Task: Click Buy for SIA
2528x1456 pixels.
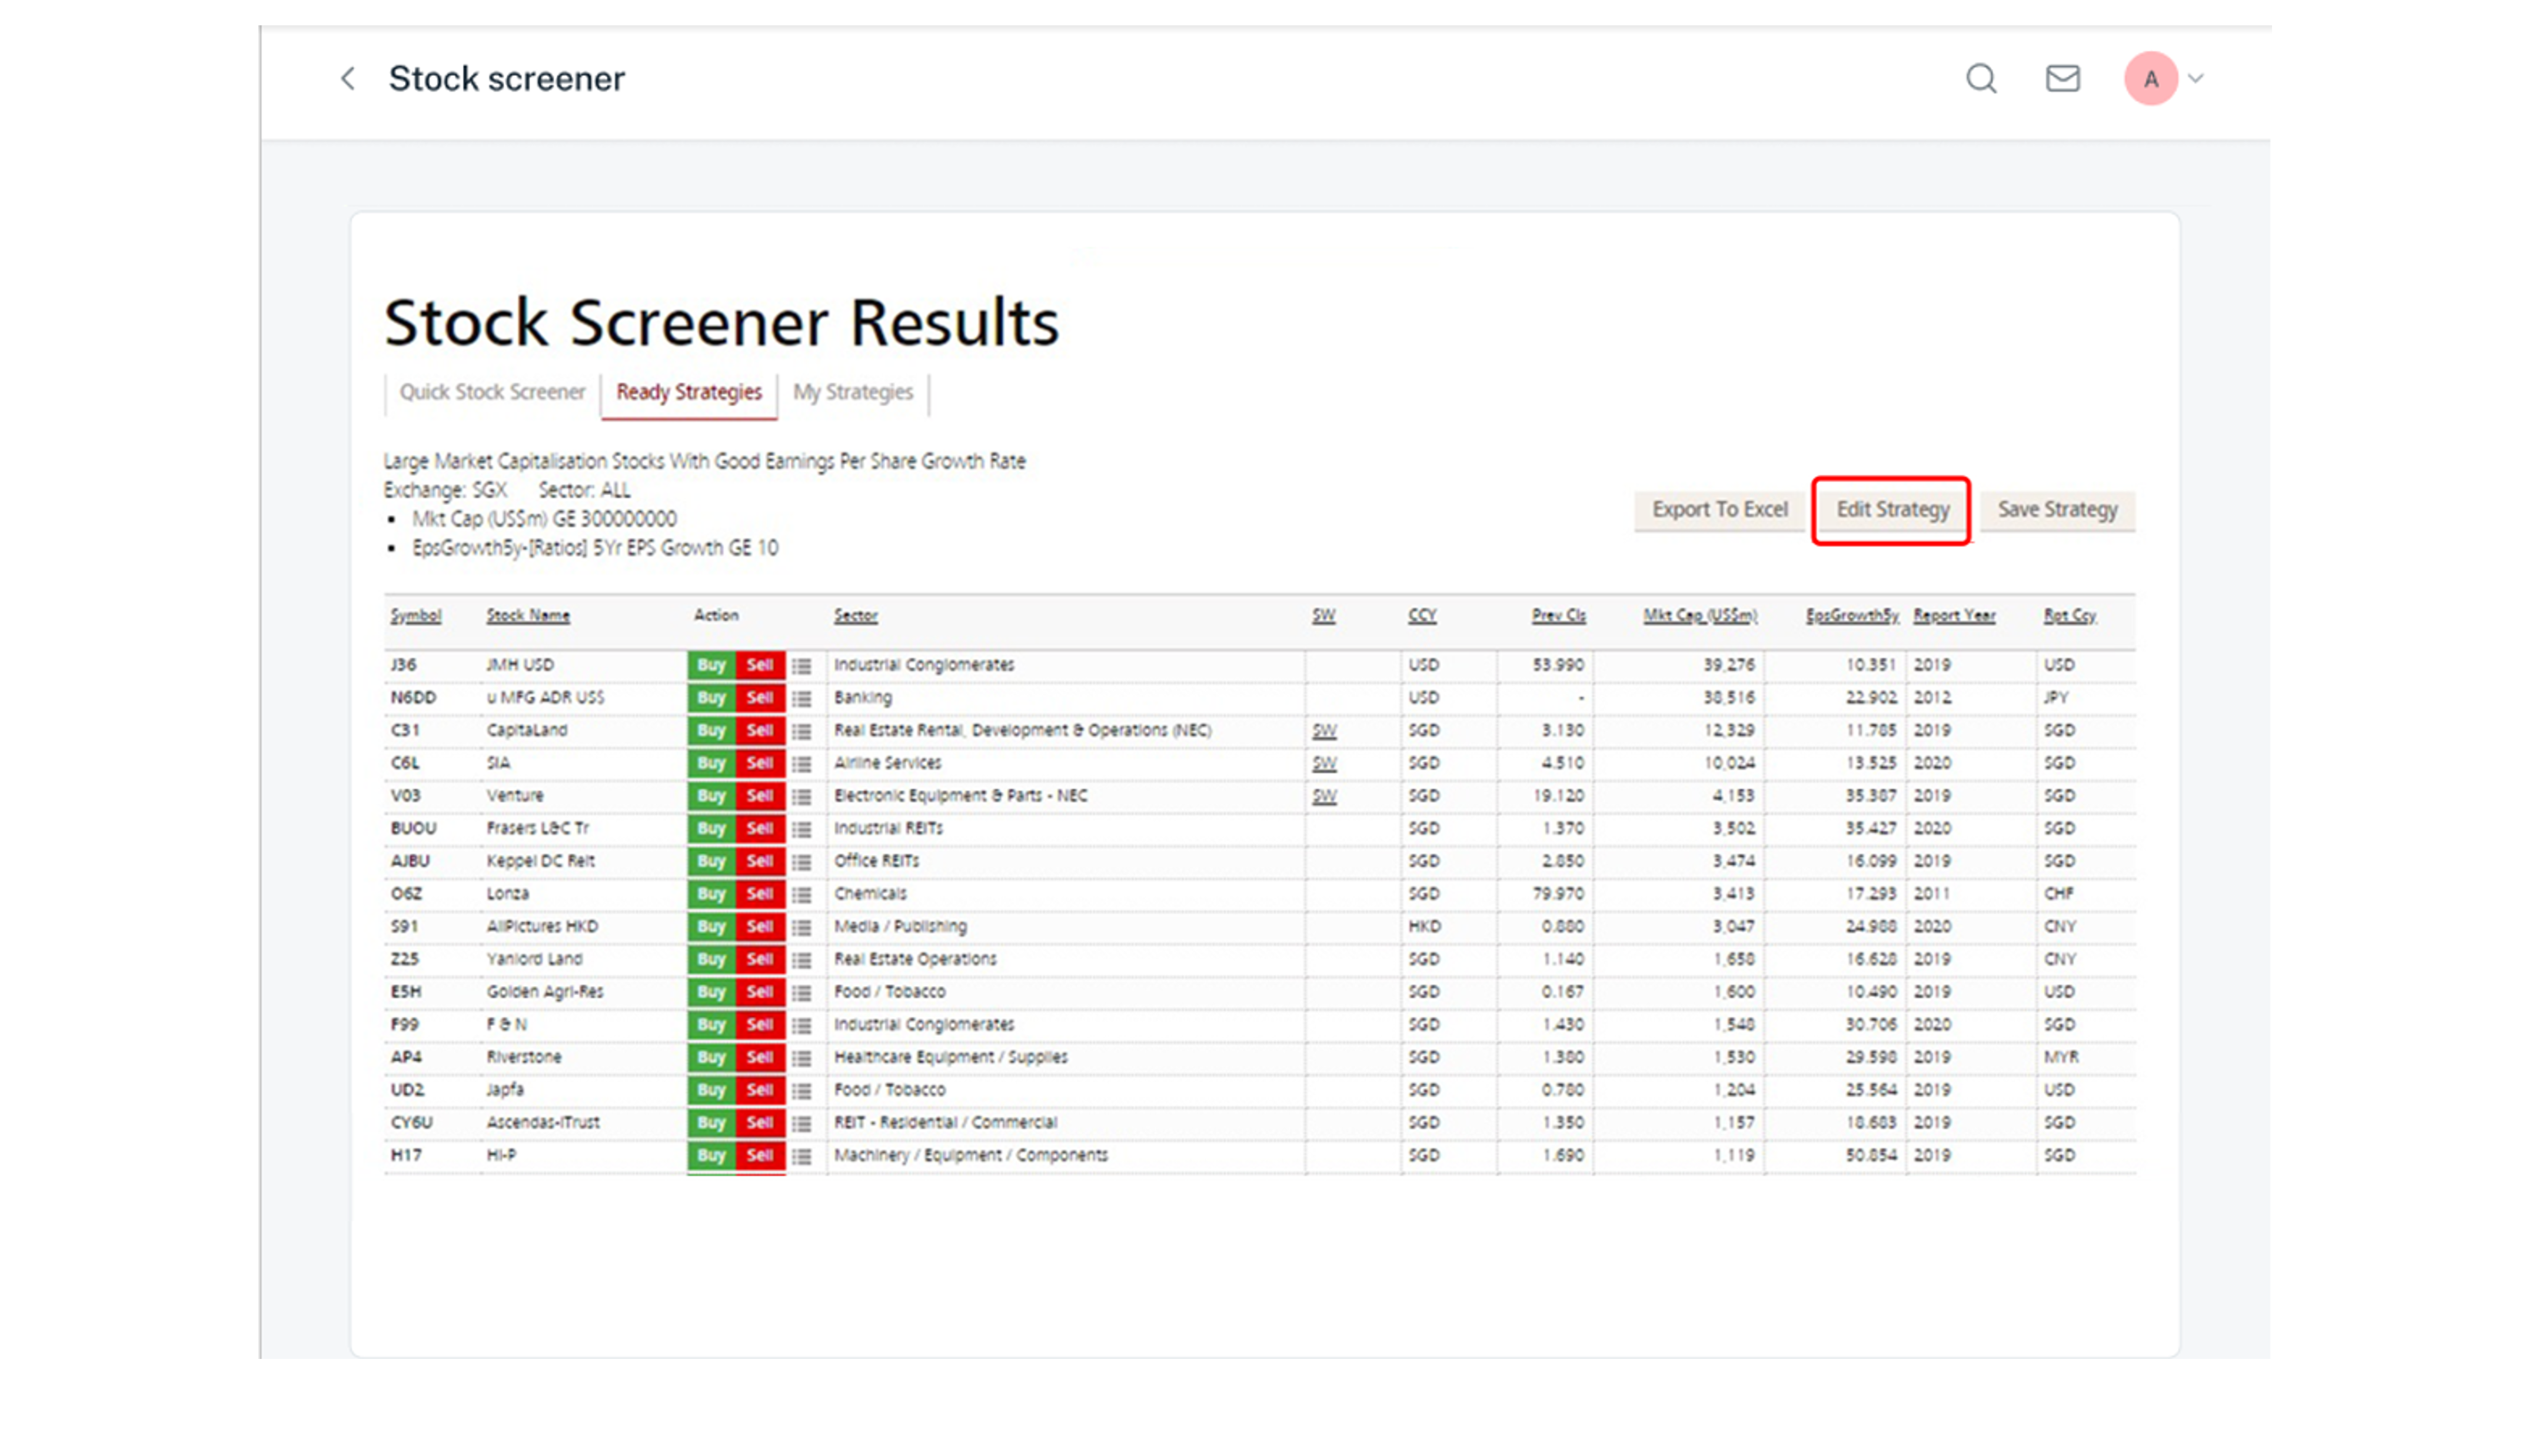Action: [x=711, y=763]
